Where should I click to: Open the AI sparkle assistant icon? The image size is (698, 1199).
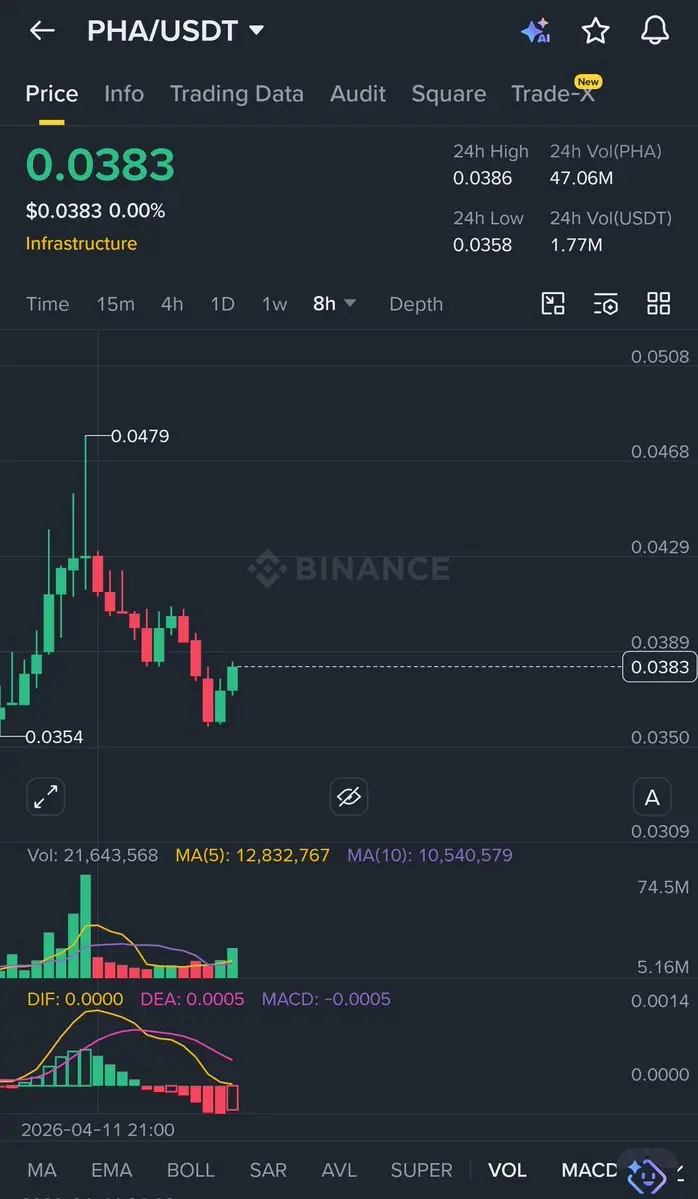pos(535,31)
